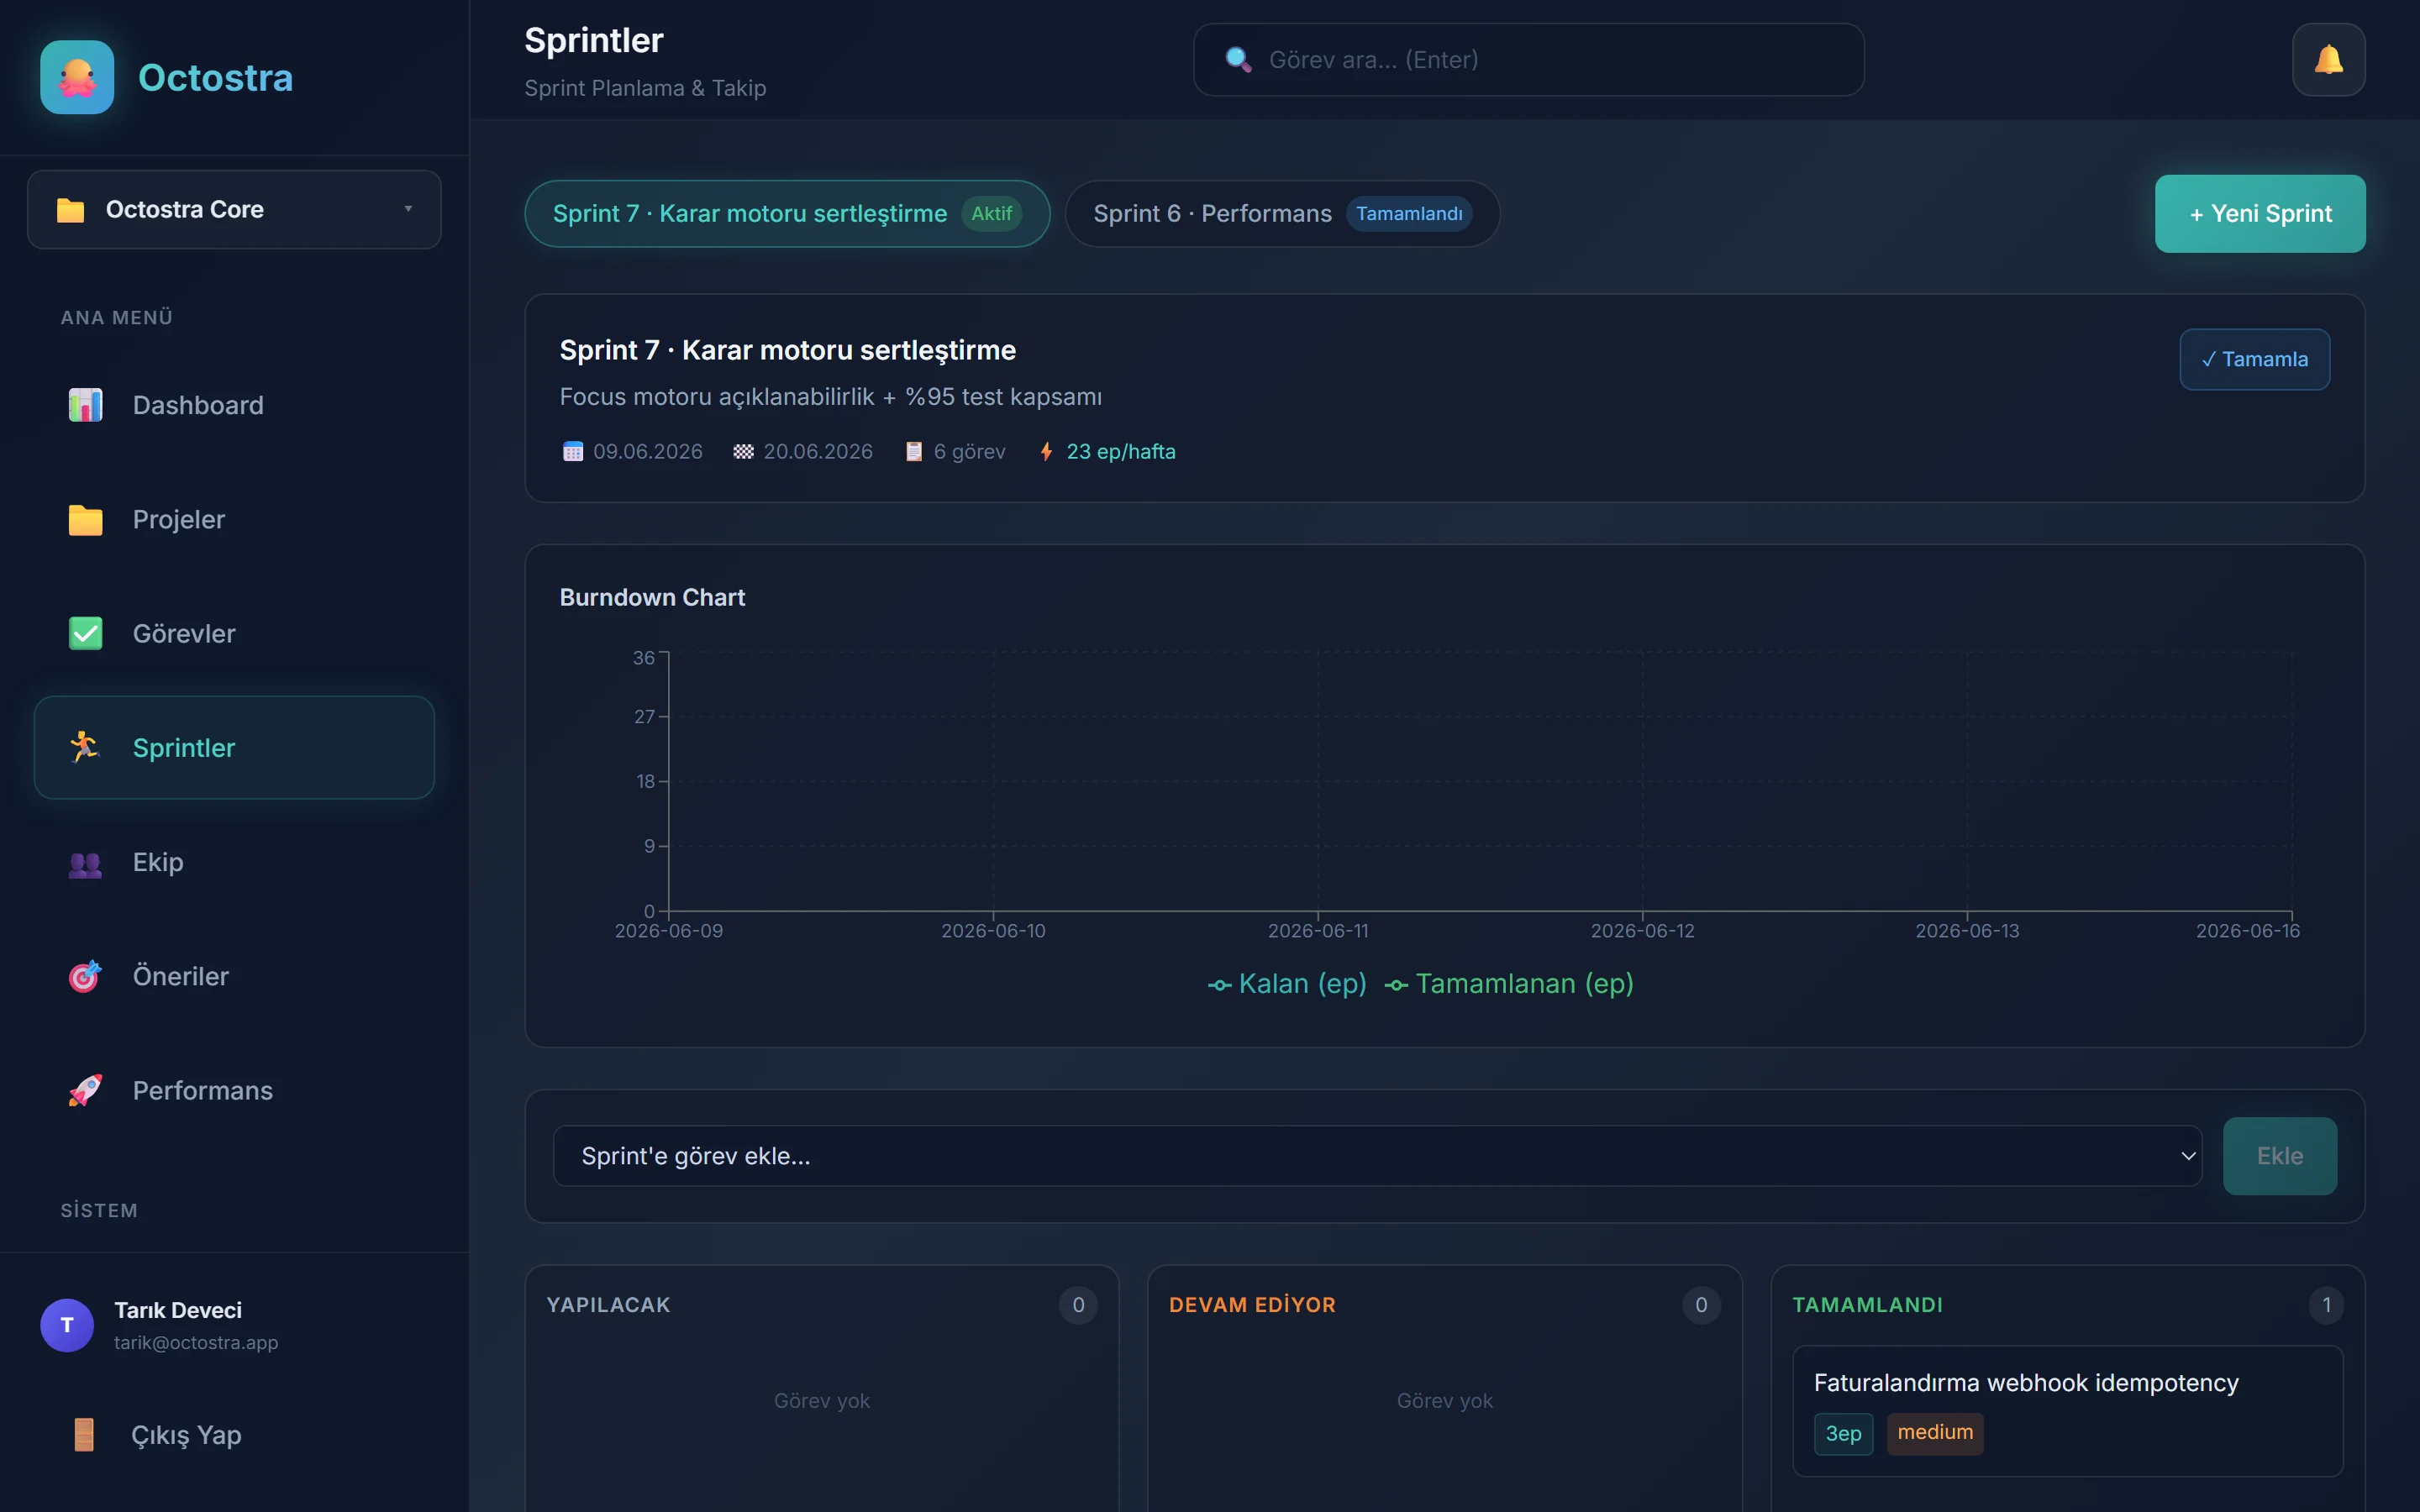The height and width of the screenshot is (1512, 2420).
Task: Click the 2026-06-11 axis label
Action: pos(1318,931)
